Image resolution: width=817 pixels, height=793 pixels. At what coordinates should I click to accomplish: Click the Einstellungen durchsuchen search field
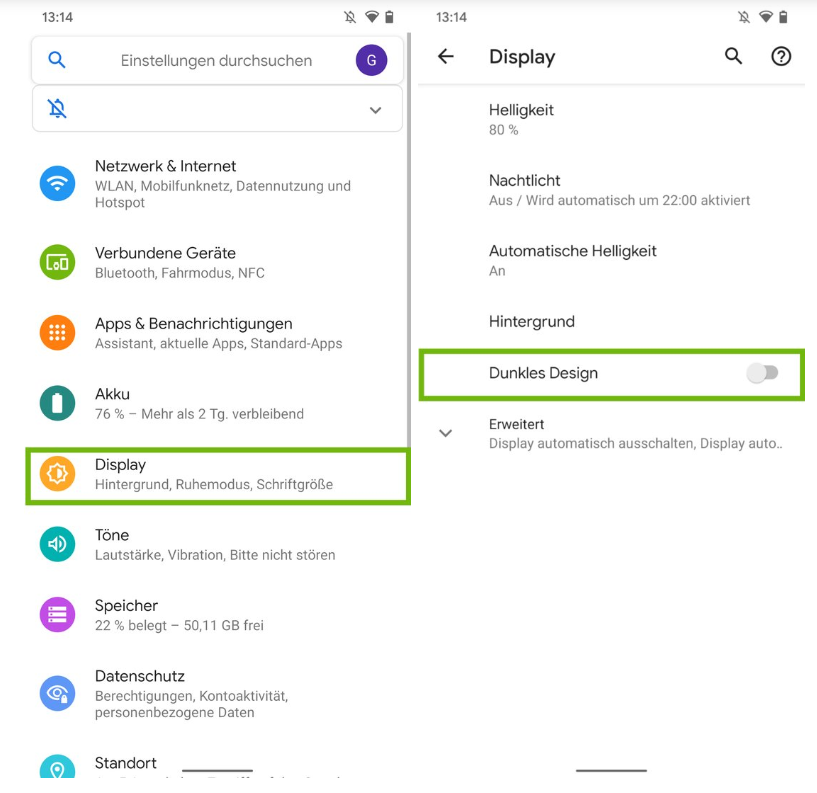click(x=217, y=60)
